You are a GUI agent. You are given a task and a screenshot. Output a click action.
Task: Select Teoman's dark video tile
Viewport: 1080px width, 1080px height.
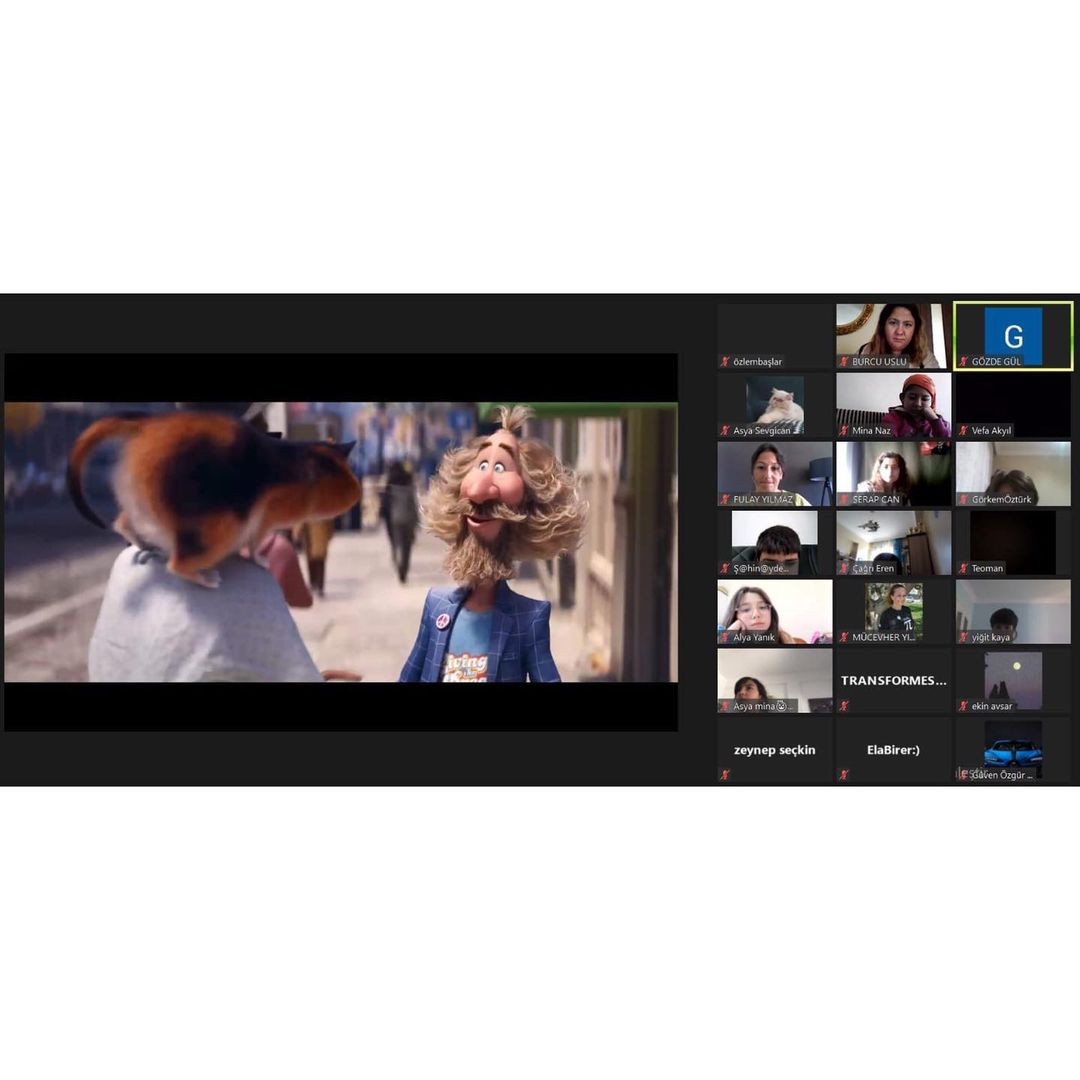point(1013,543)
